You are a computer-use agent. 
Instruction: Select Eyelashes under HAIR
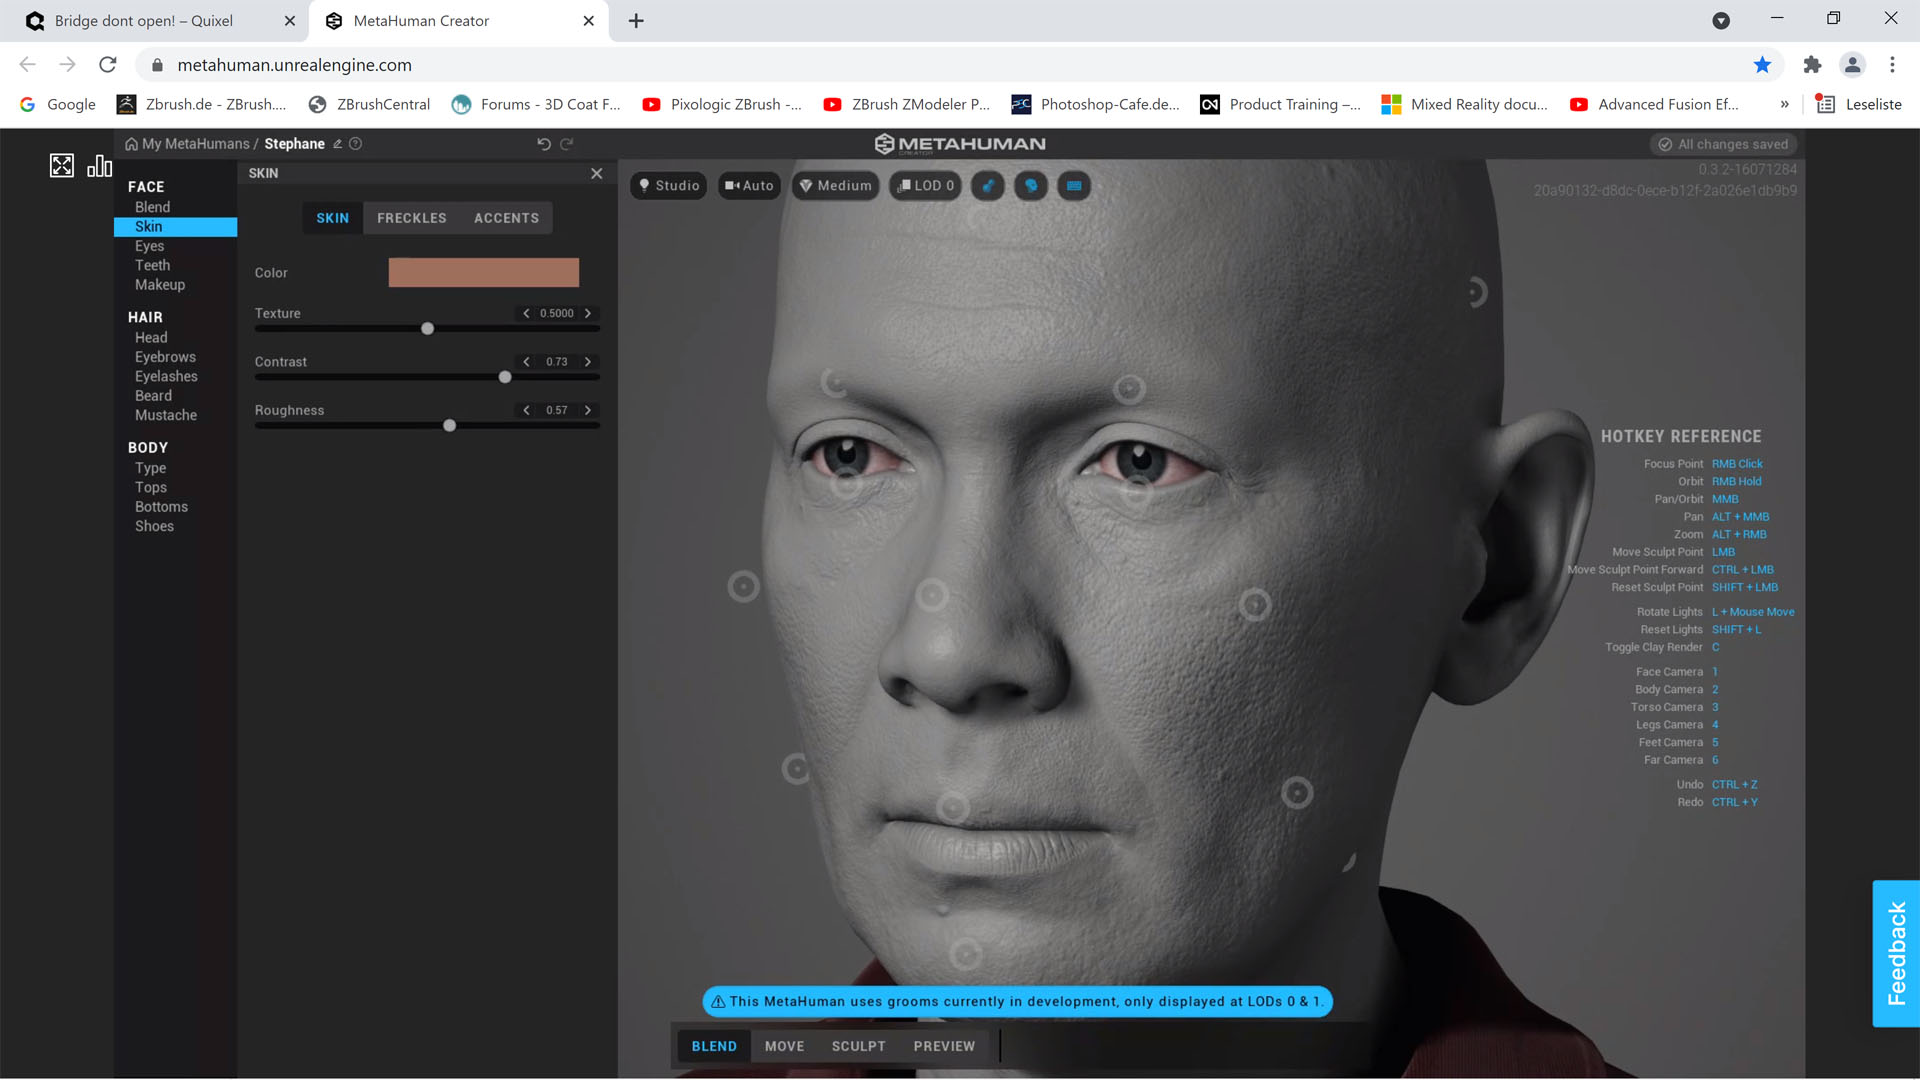166,377
